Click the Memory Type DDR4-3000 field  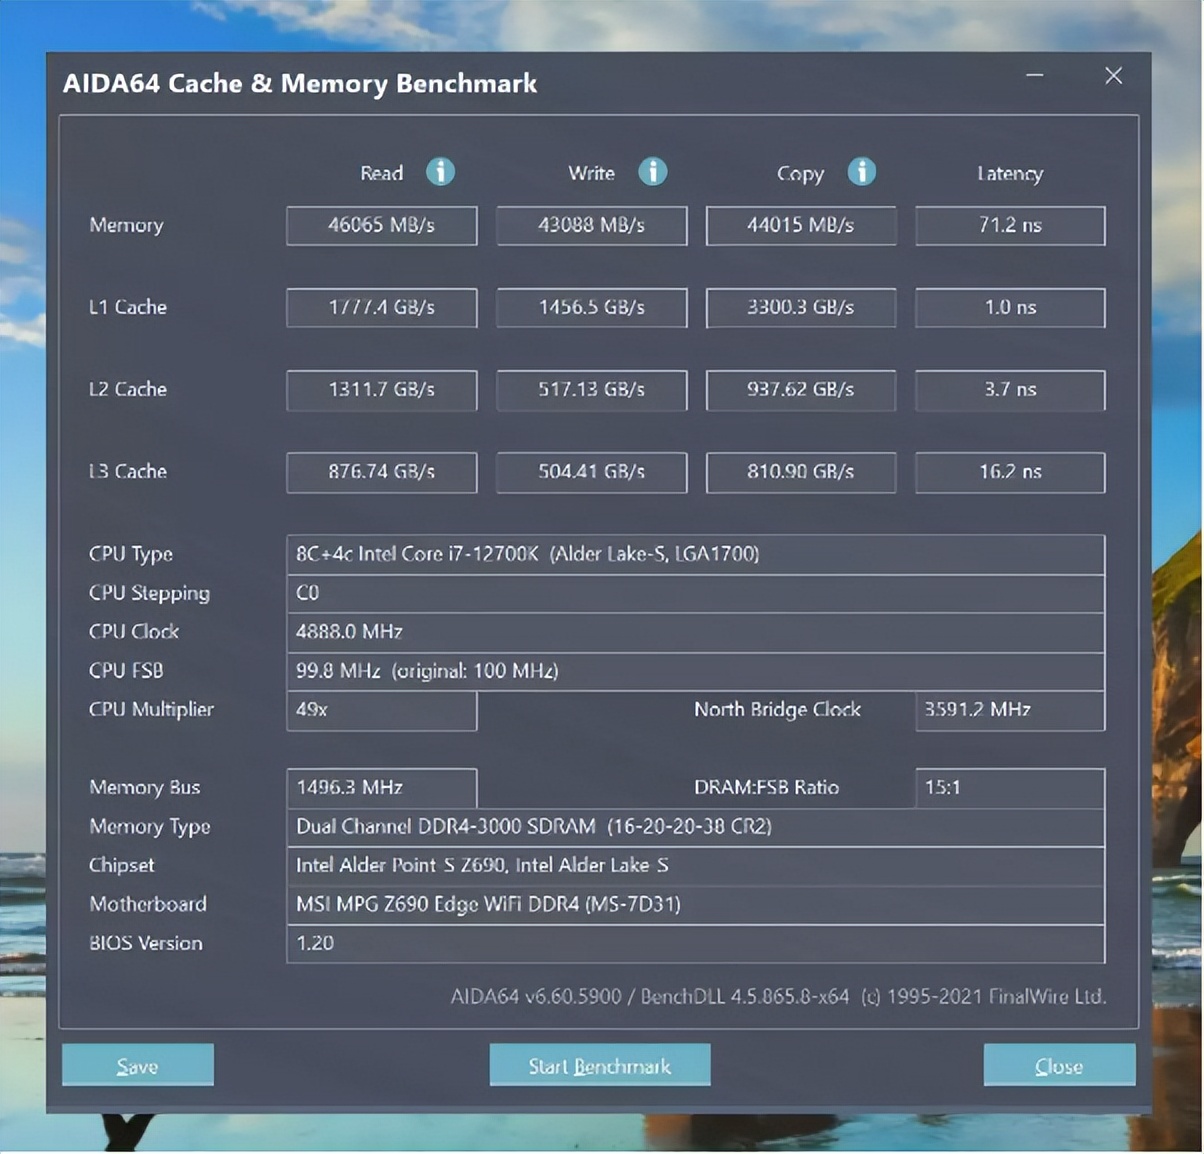[x=695, y=827]
